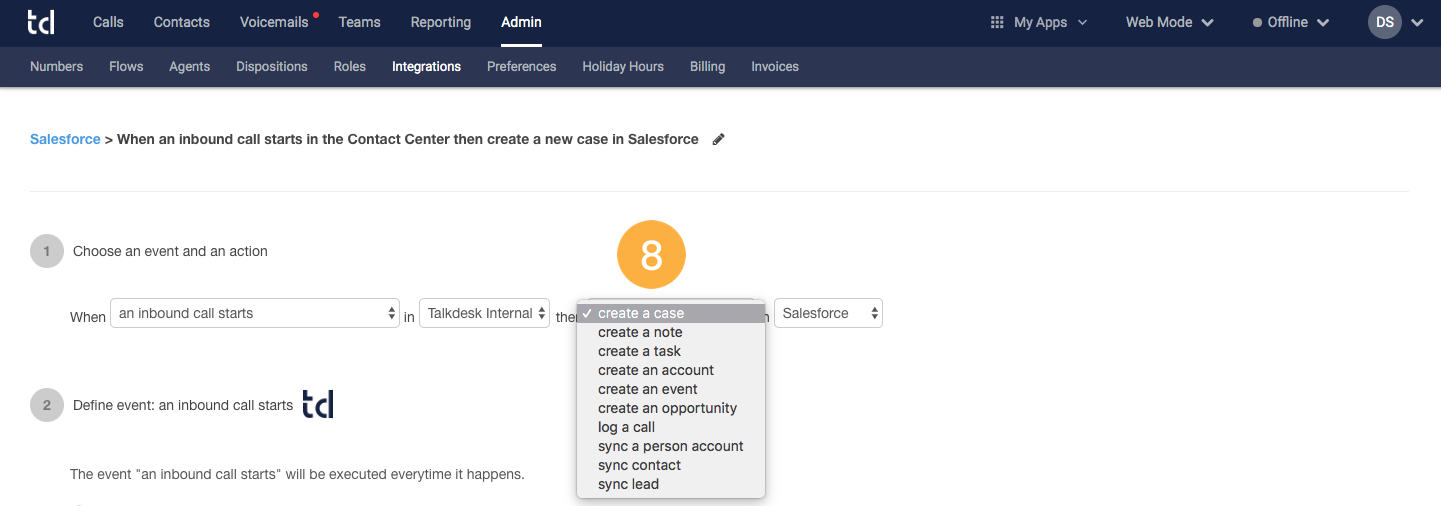
Task: Go to the Calls tab
Action: coord(108,22)
